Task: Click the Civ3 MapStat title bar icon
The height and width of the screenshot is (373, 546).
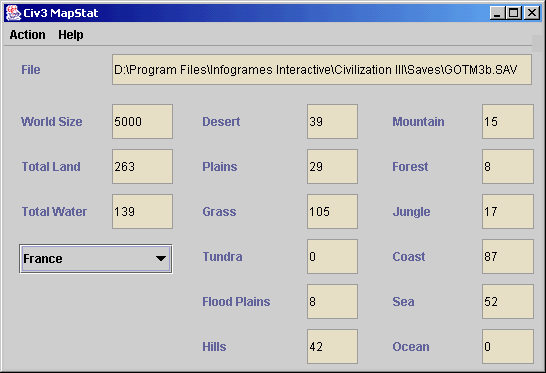Action: click(x=13, y=13)
